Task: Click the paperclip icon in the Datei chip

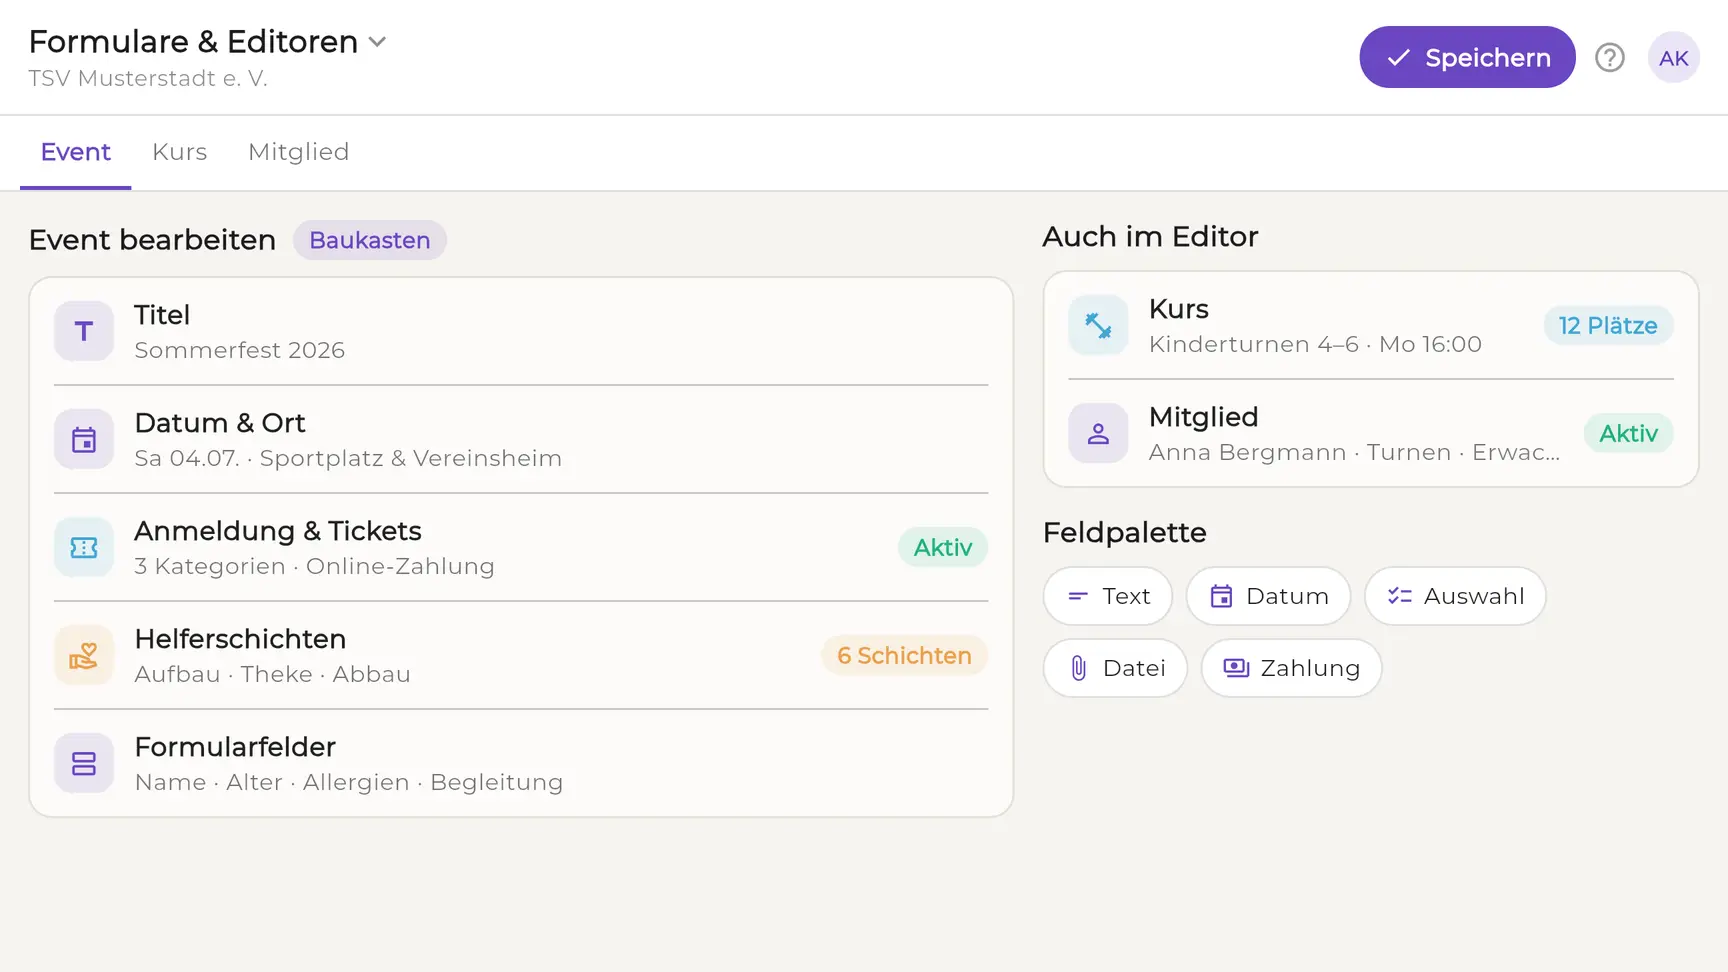Action: point(1078,669)
